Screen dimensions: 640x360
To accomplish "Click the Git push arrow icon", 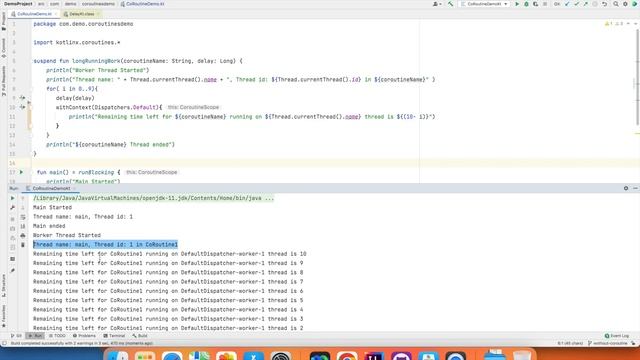I will coord(586,4).
